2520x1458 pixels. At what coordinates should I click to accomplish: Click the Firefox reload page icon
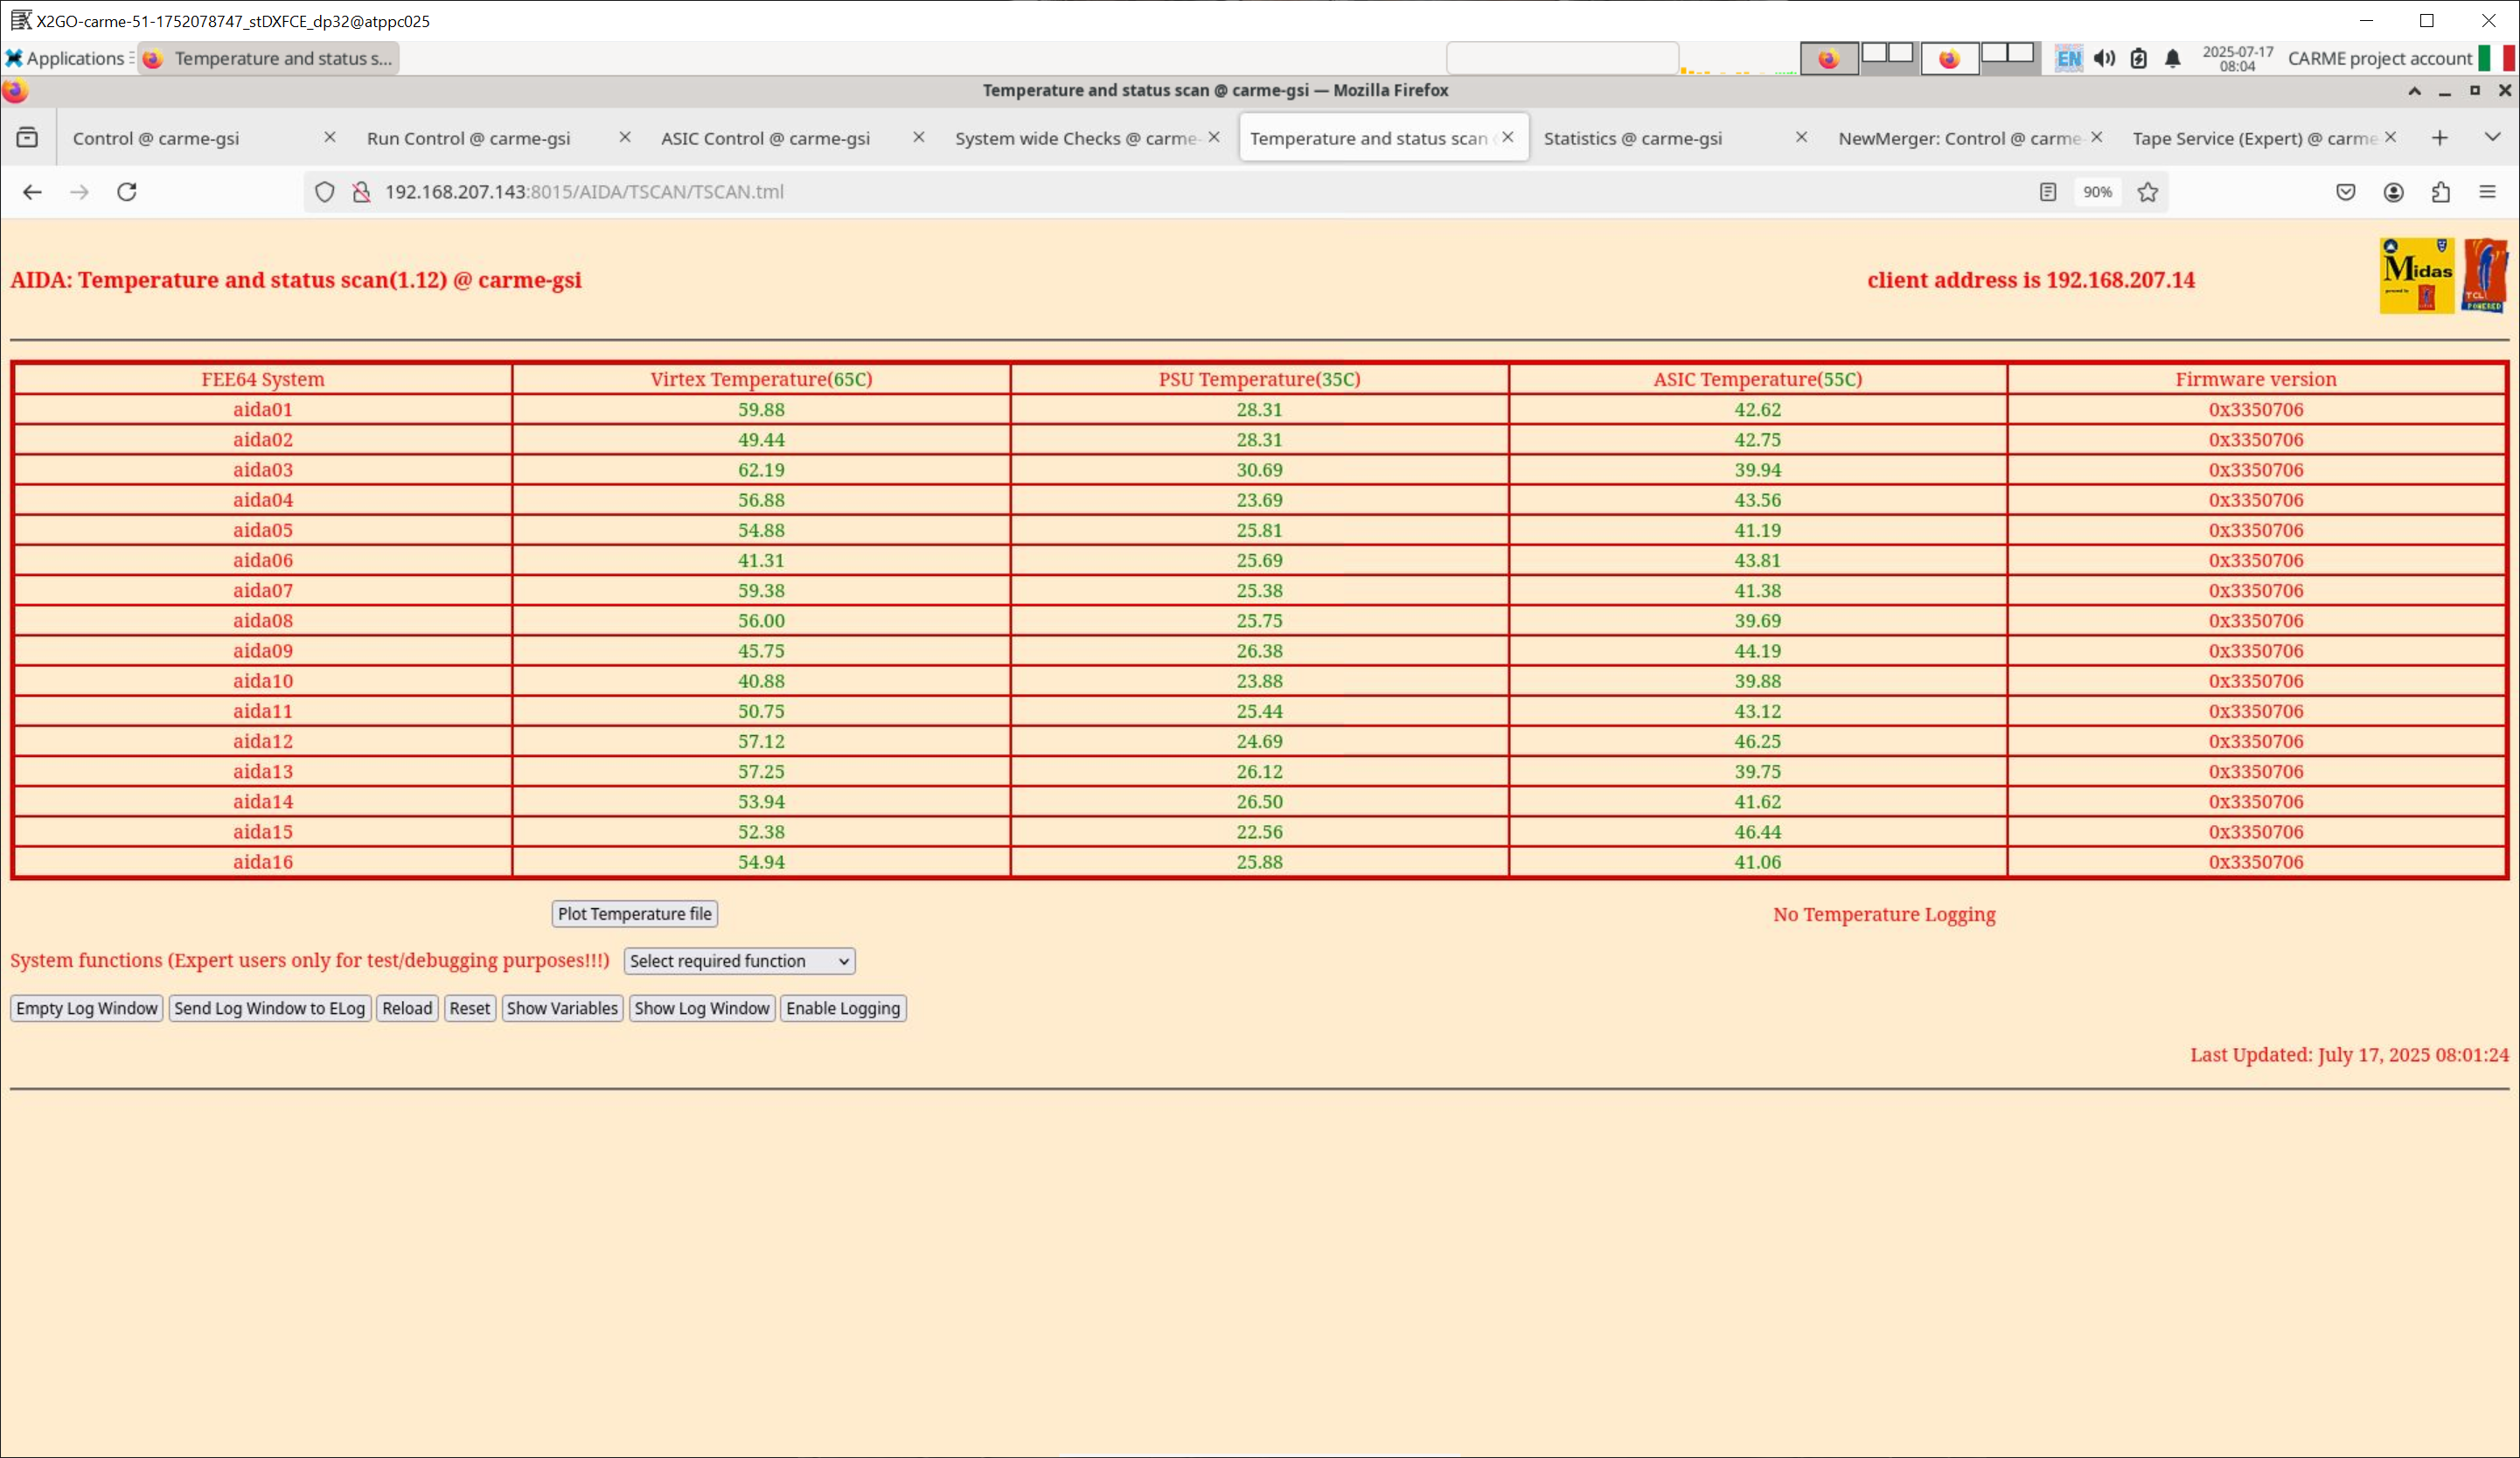tap(127, 192)
